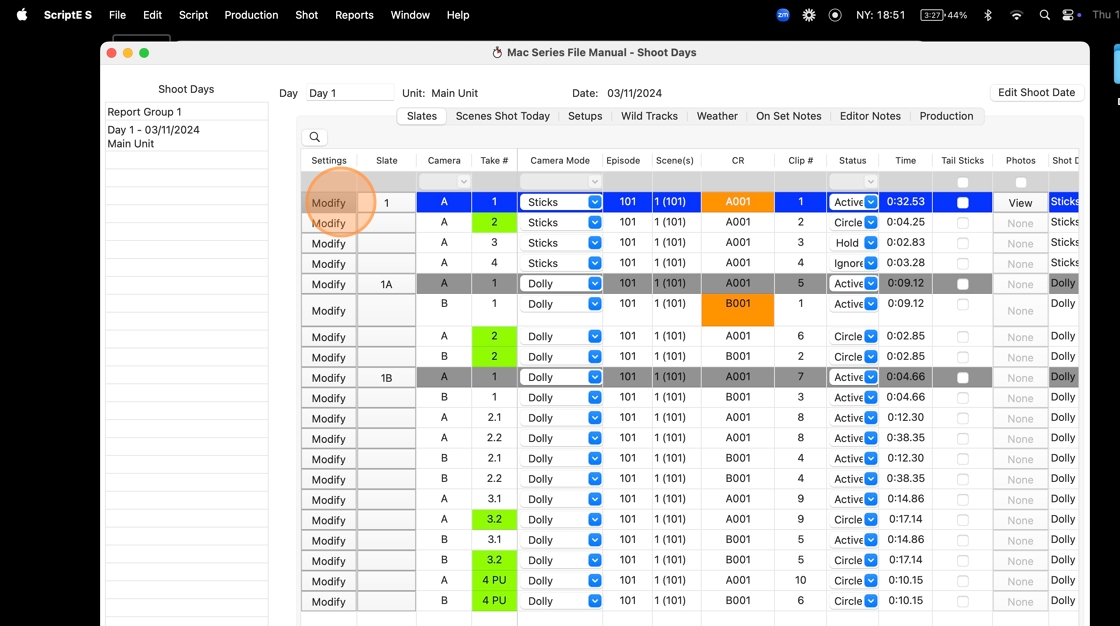1120x626 pixels.
Task: Click the Zoom icon in the menu bar
Action: pos(783,15)
